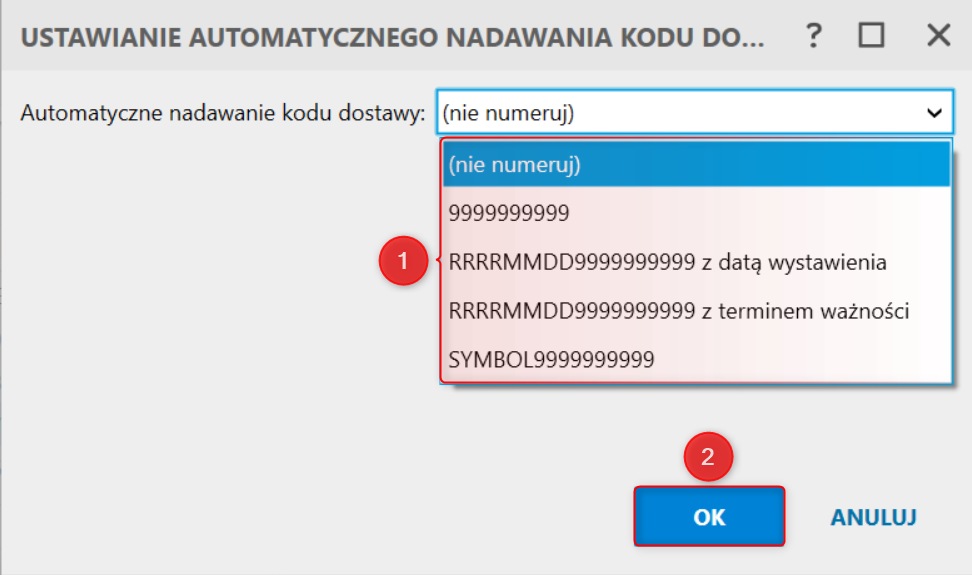
Task: Collapse the list using the combo box chevron
Action: tap(934, 113)
